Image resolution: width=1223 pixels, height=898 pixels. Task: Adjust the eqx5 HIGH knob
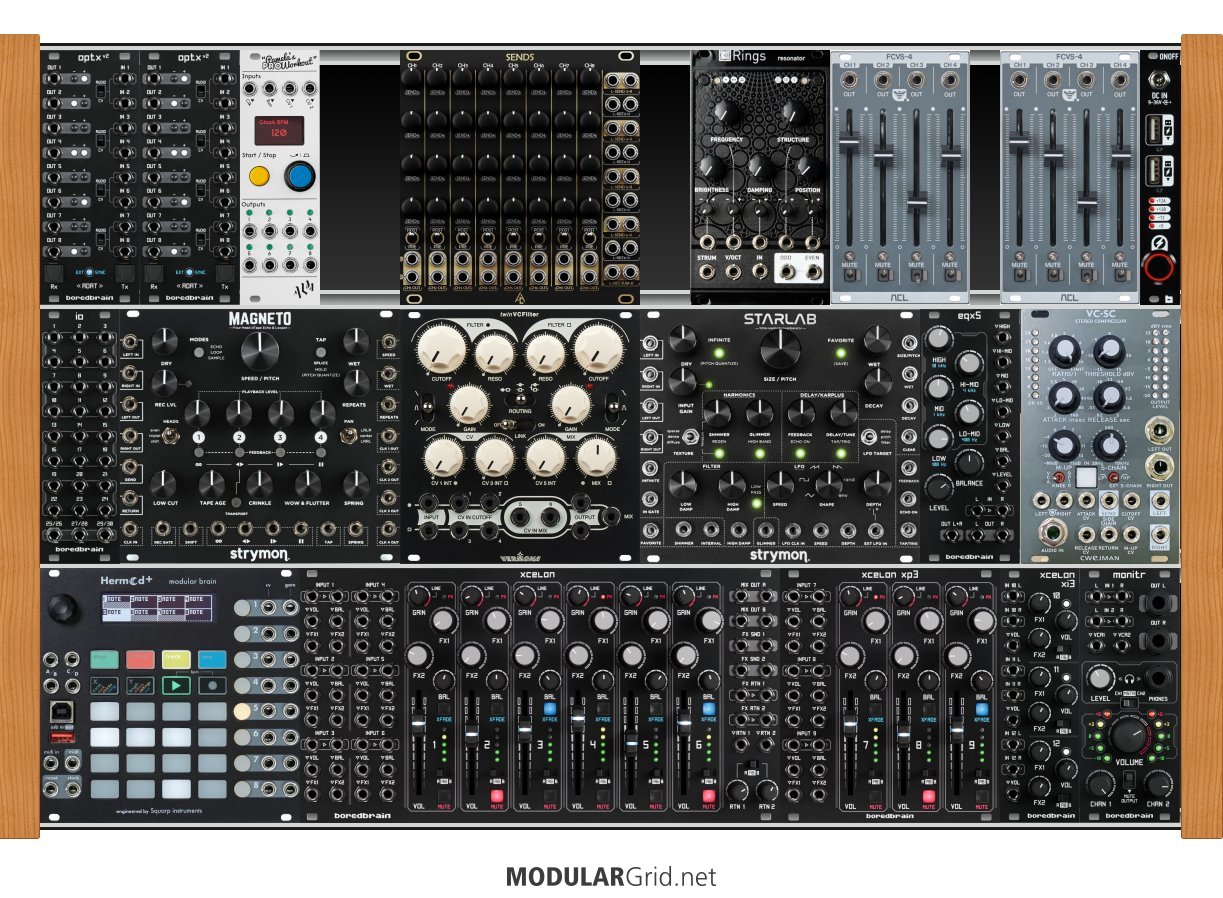[940, 340]
